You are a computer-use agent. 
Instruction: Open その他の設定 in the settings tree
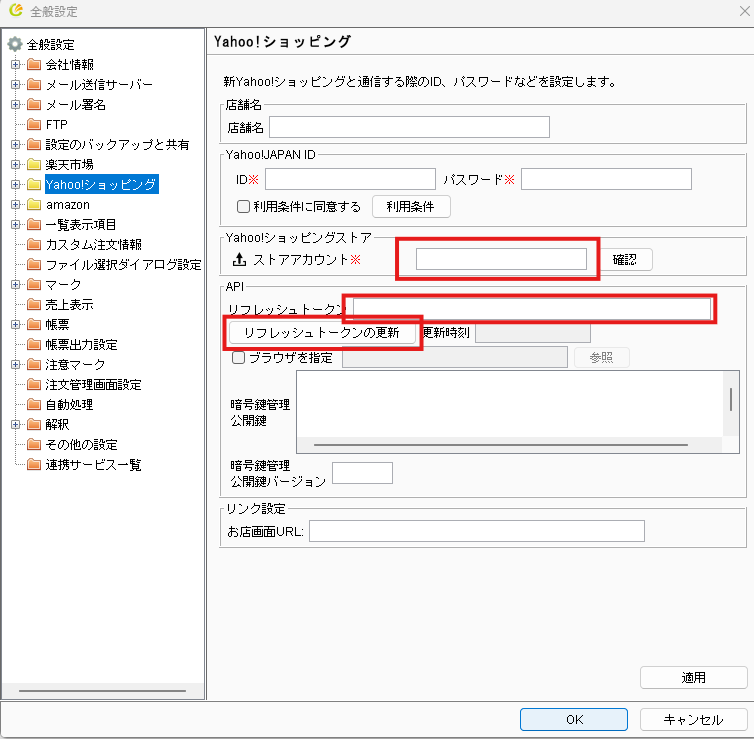[x=81, y=444]
